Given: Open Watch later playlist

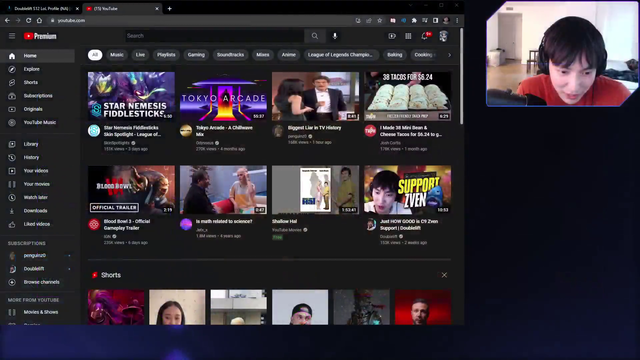Looking at the screenshot, I should pyautogui.click(x=37, y=197).
